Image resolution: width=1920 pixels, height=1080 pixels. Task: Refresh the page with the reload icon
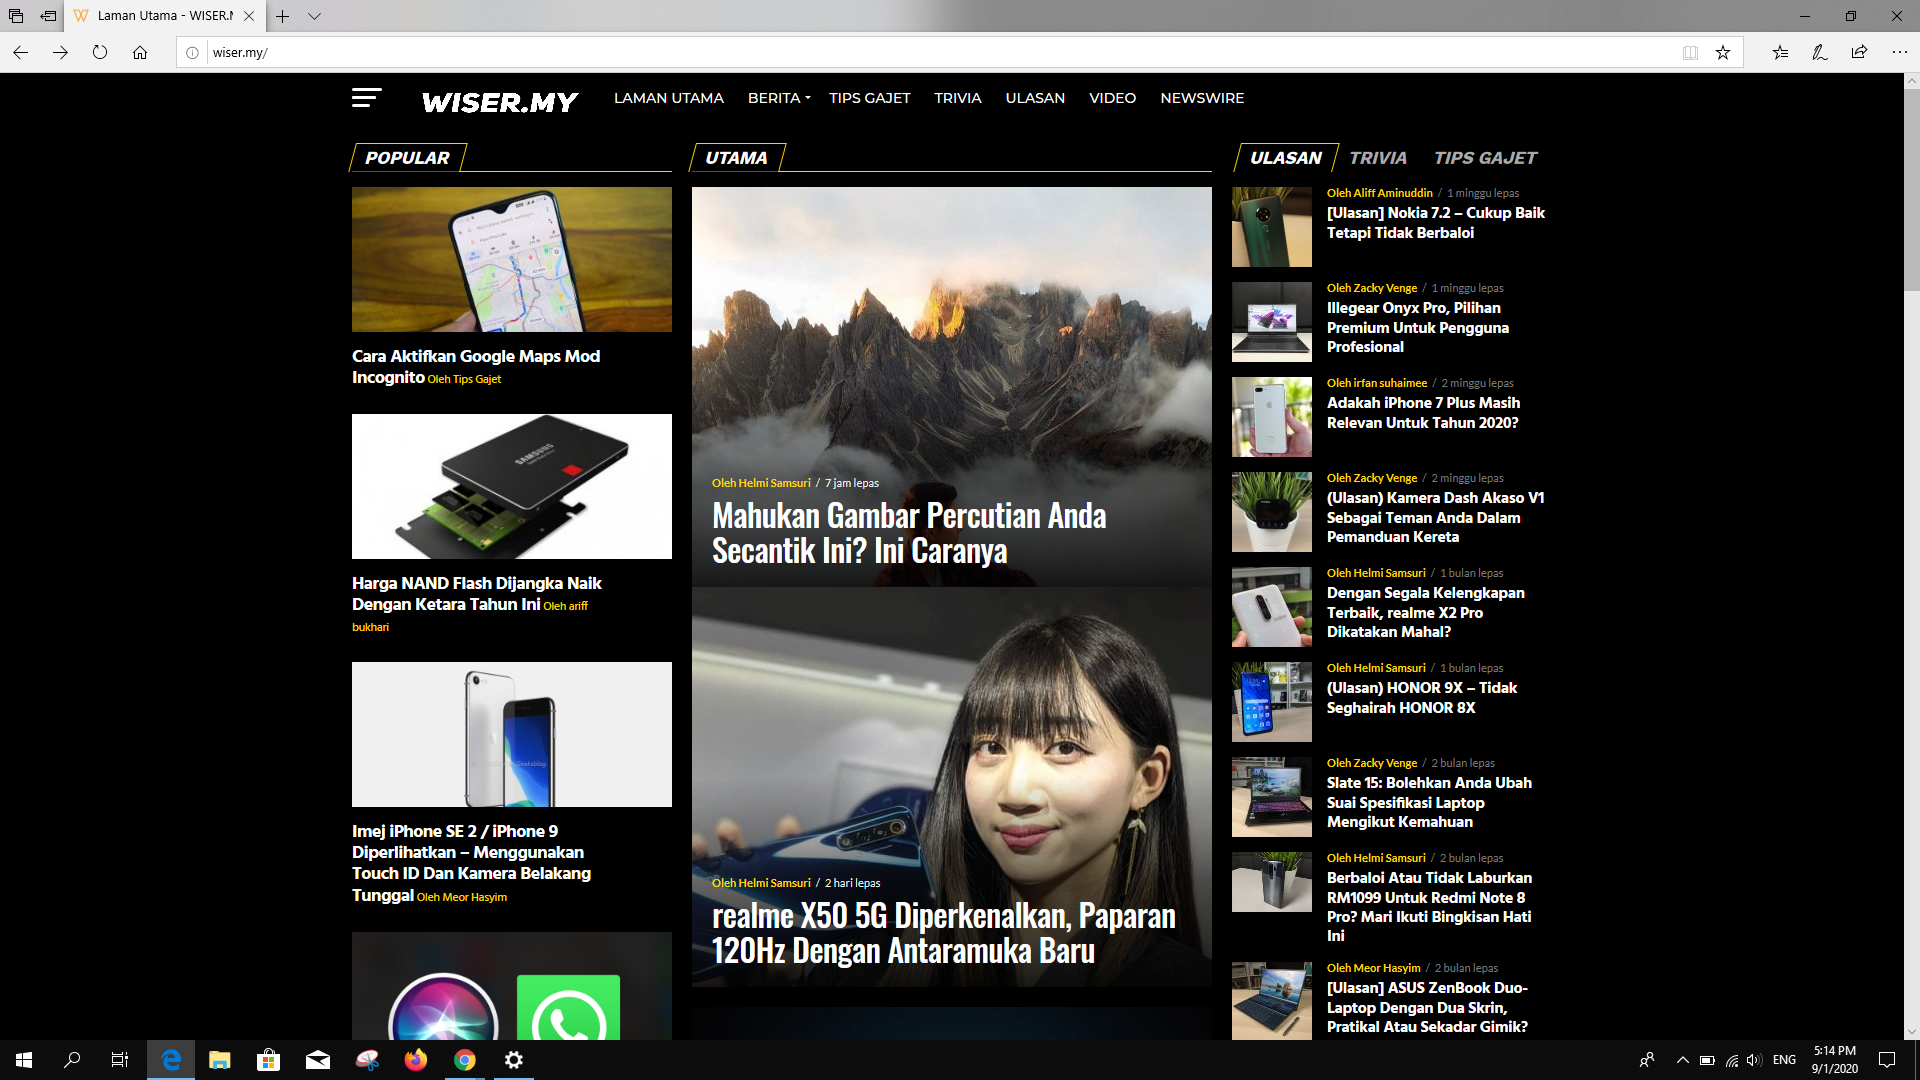(100, 52)
